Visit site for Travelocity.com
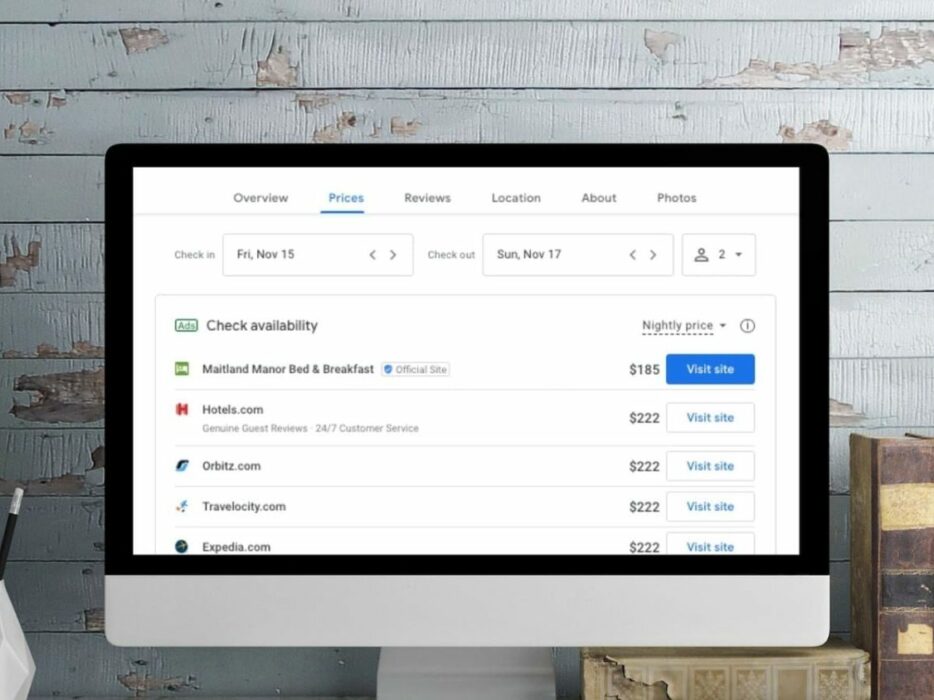Screen dimensions: 934x700 pos(710,506)
